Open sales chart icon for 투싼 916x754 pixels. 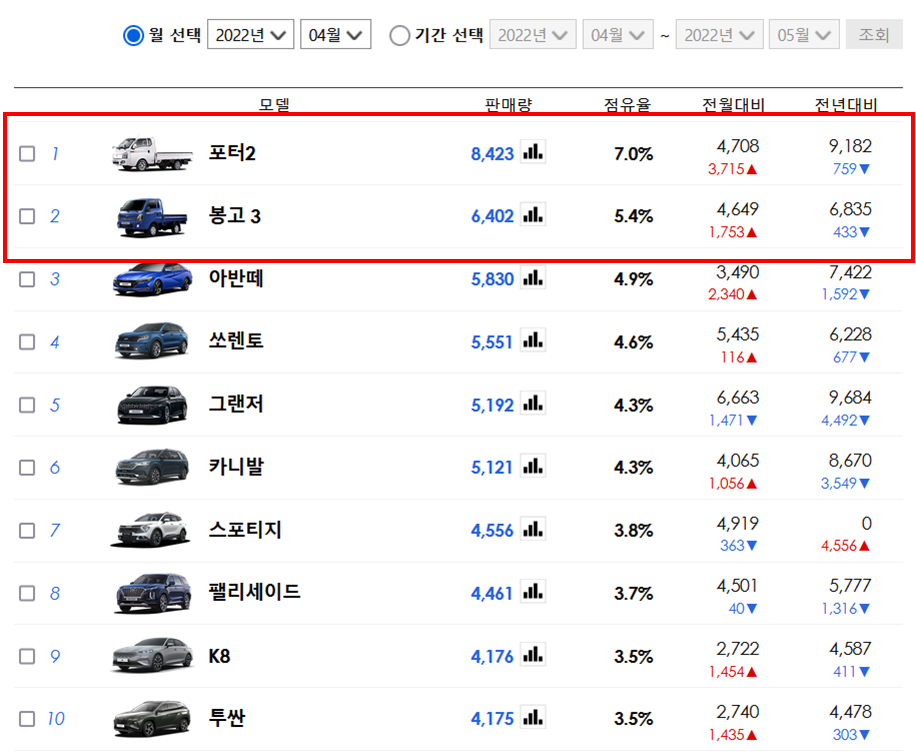[533, 717]
